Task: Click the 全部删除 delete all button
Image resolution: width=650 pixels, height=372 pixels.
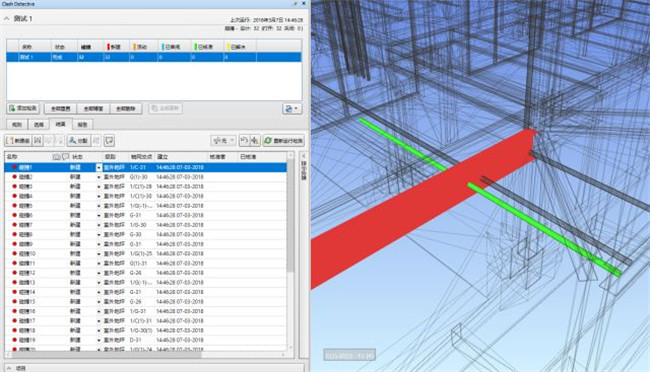Action: (x=126, y=109)
